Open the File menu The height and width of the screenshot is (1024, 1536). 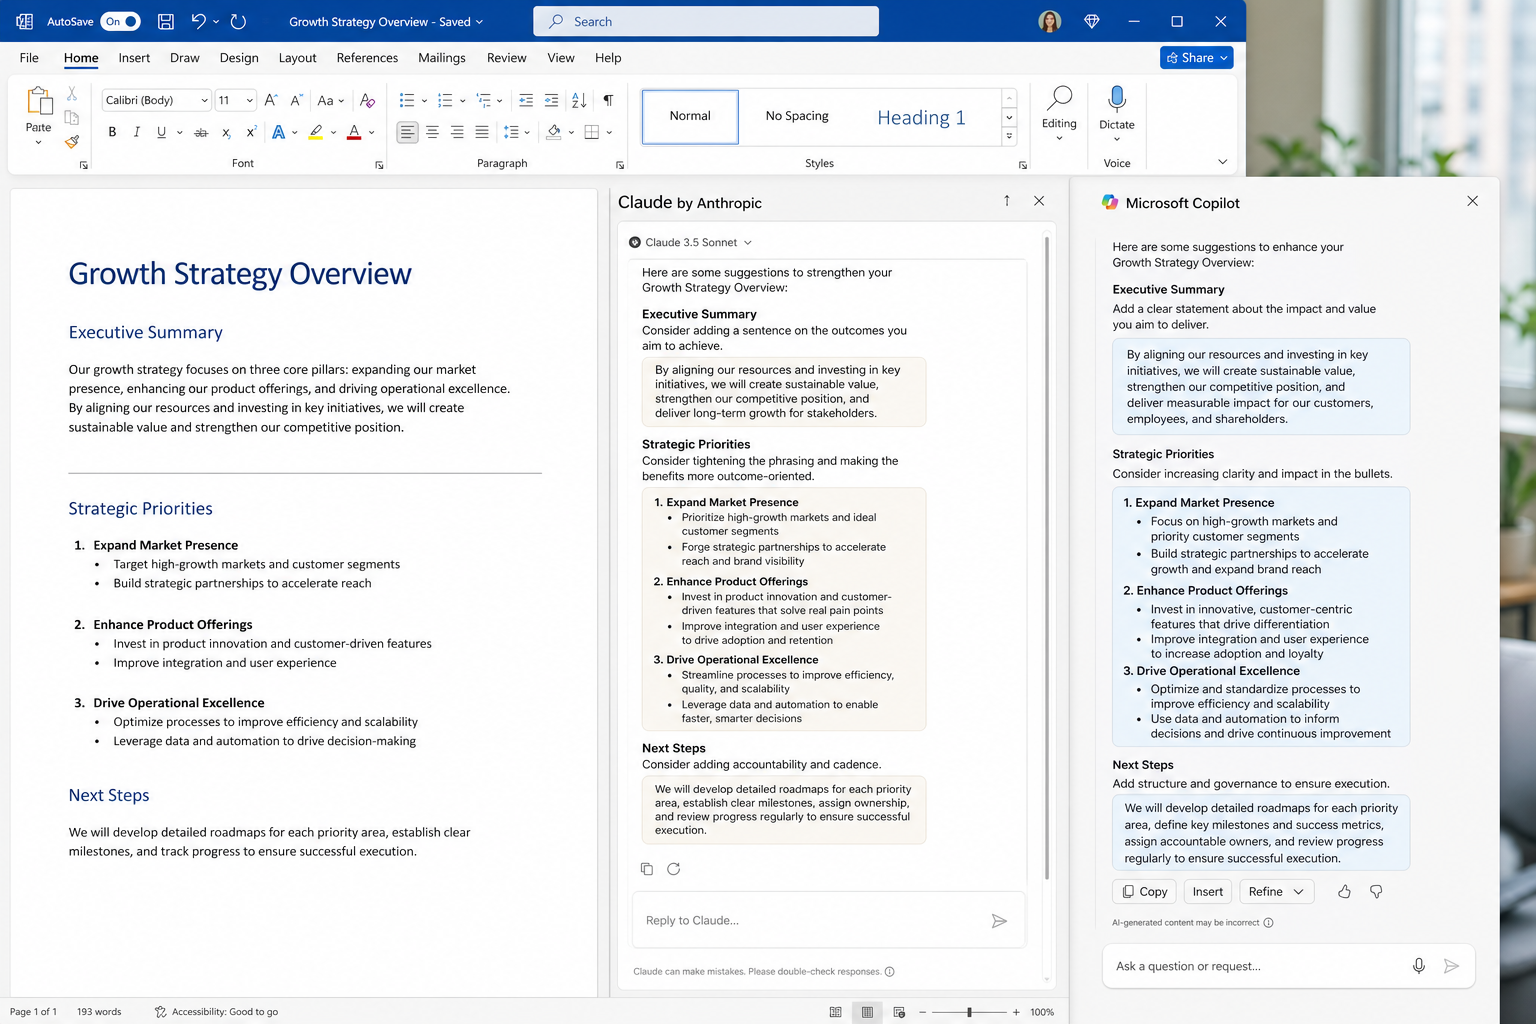coord(29,58)
